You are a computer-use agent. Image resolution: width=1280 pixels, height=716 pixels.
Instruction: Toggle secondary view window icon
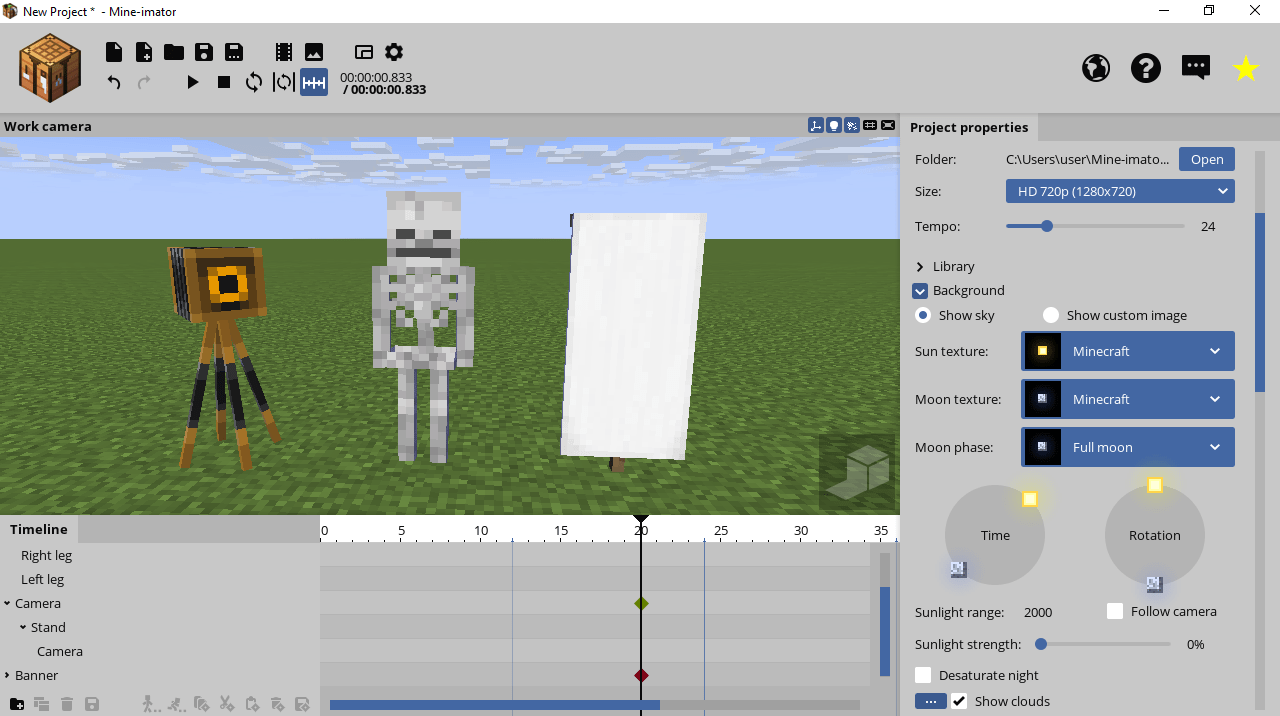tap(364, 52)
